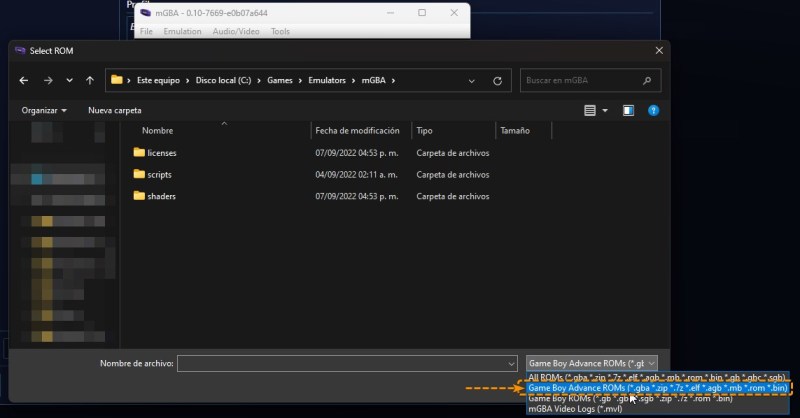Click licenses date '07/09/2022 04:53 p. m.'
The height and width of the screenshot is (418, 800).
pyautogui.click(x=357, y=153)
